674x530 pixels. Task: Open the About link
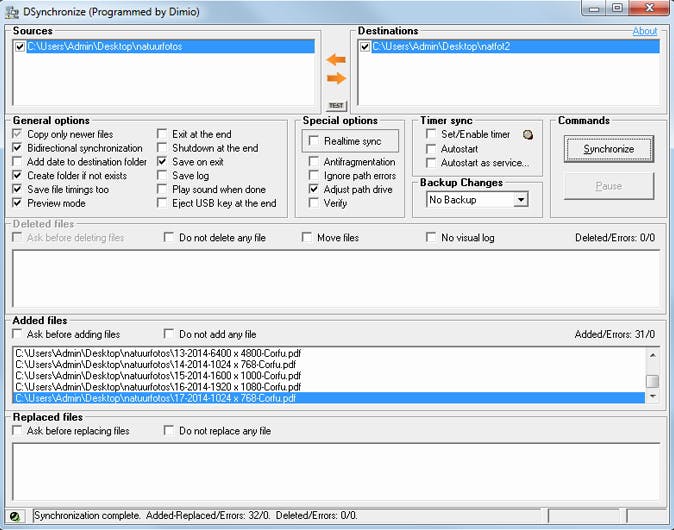[x=645, y=31]
